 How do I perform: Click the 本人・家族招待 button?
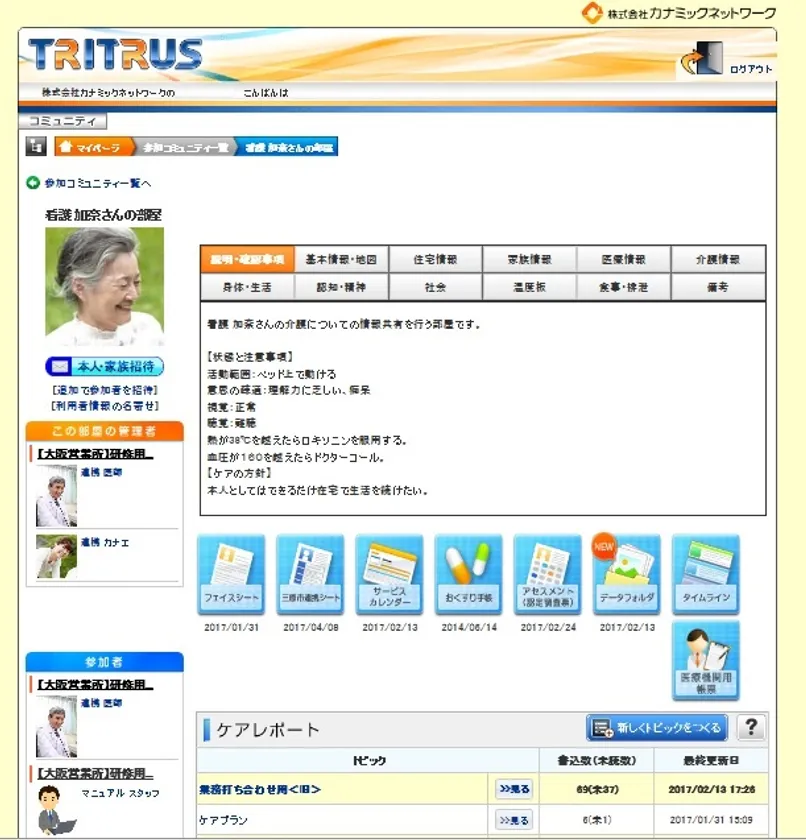pos(104,366)
